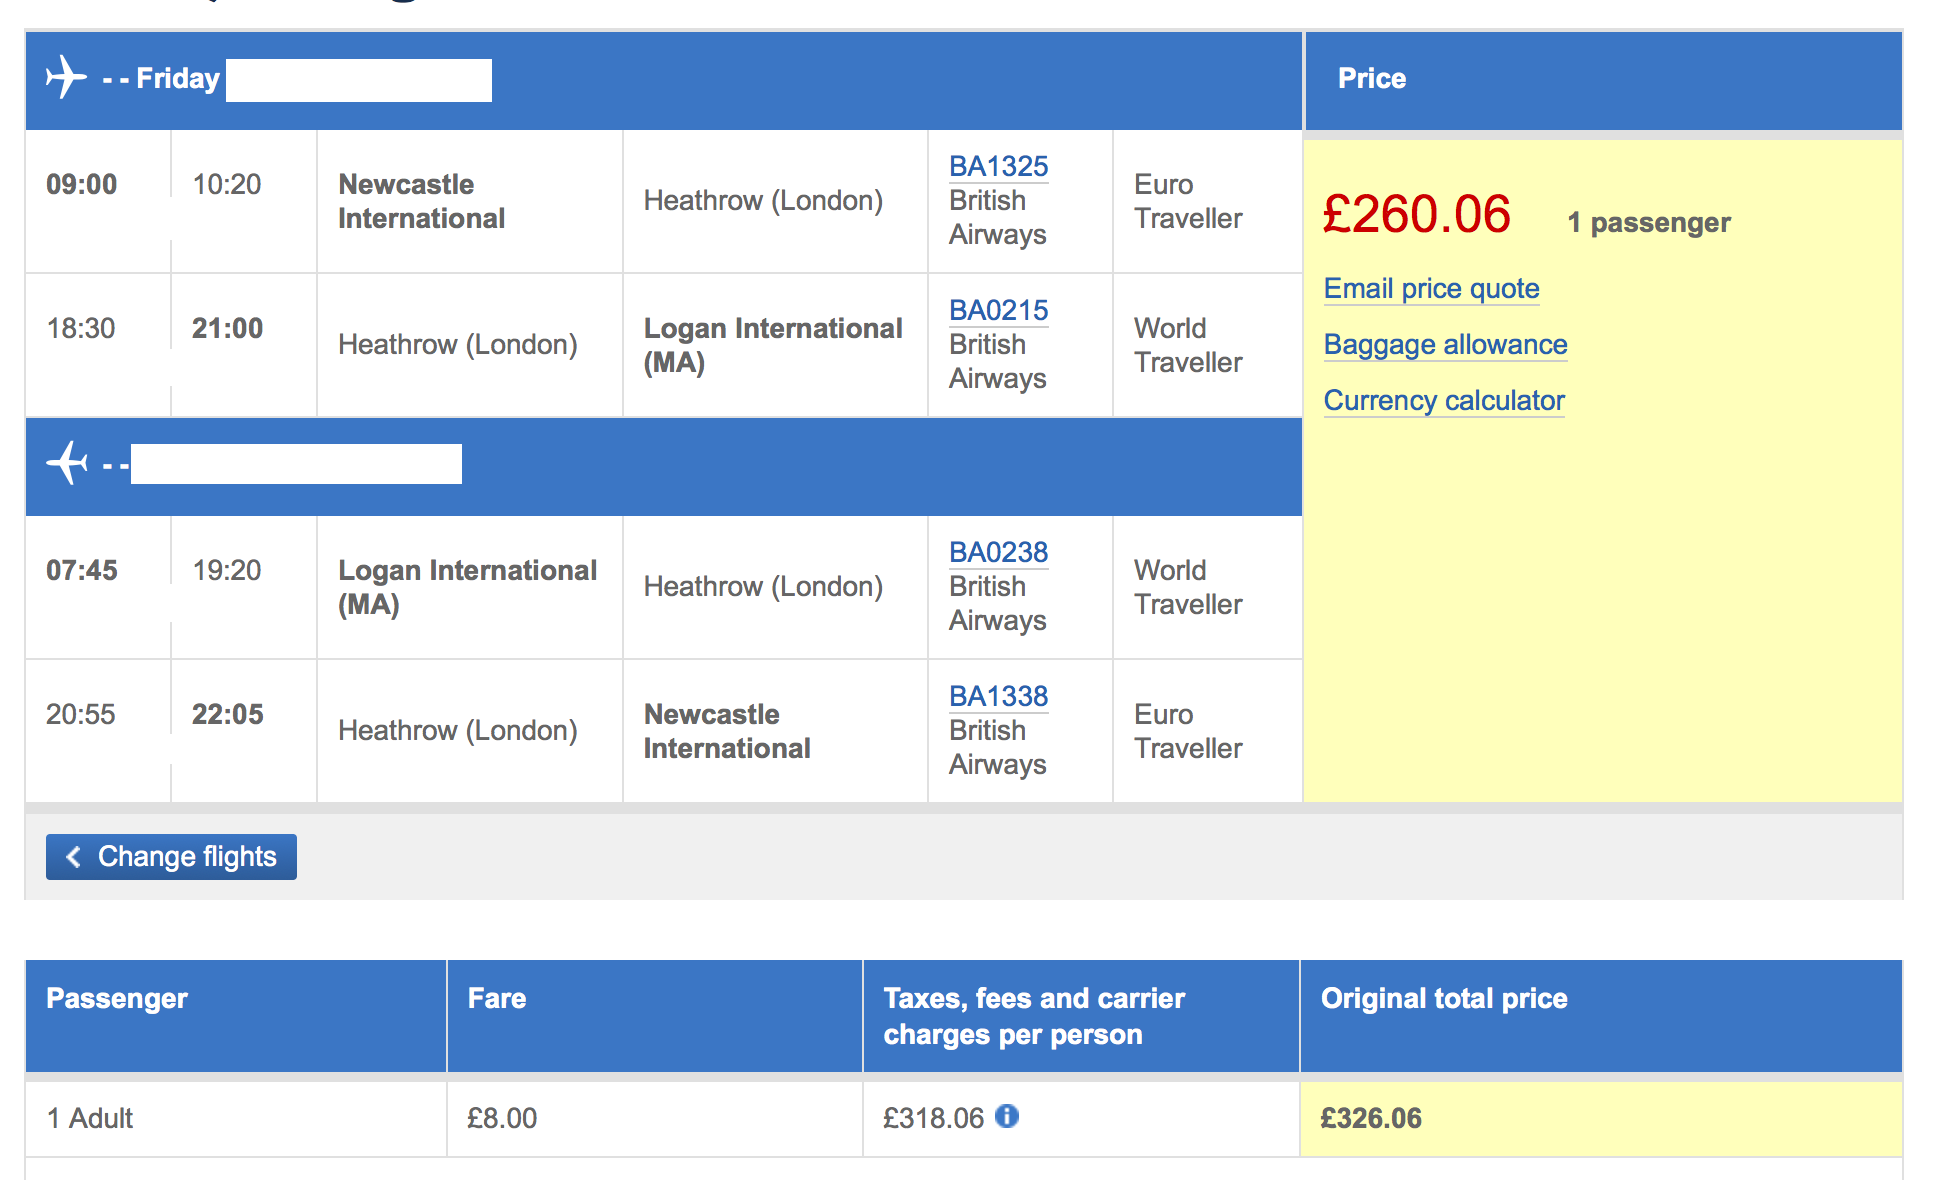This screenshot has width=1938, height=1180.
Task: Select the £260.06 price total
Action: click(x=1416, y=214)
